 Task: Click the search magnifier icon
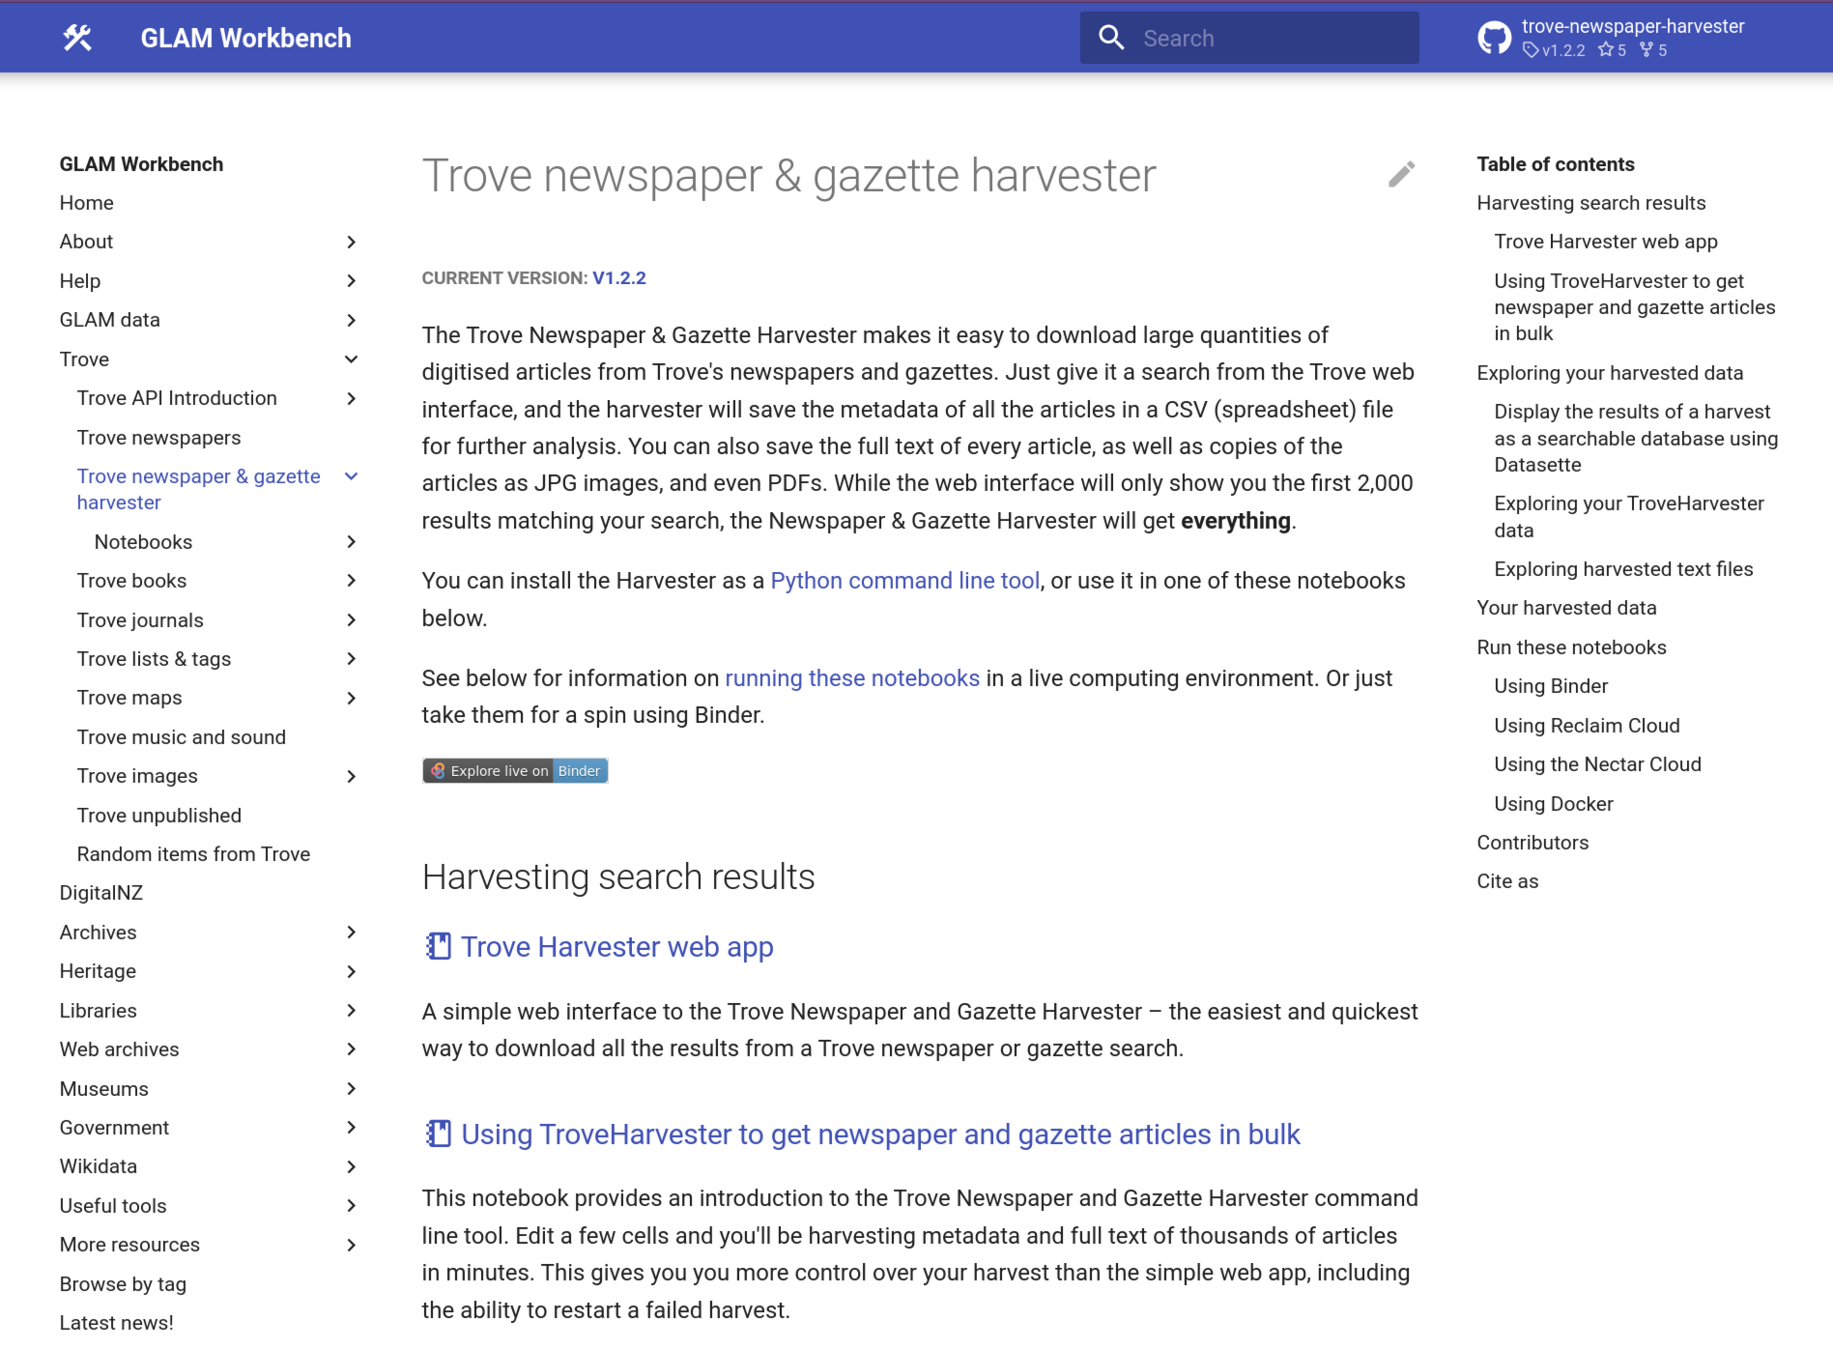pos(1111,38)
